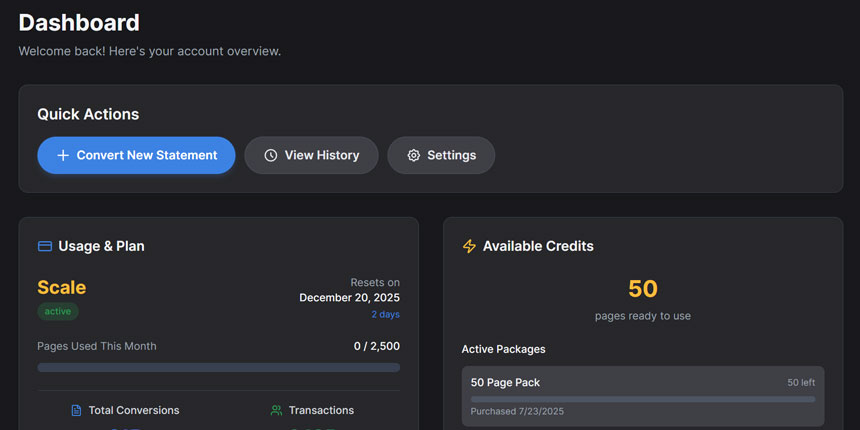The height and width of the screenshot is (430, 860).
Task: Open View History
Action: [311, 155]
